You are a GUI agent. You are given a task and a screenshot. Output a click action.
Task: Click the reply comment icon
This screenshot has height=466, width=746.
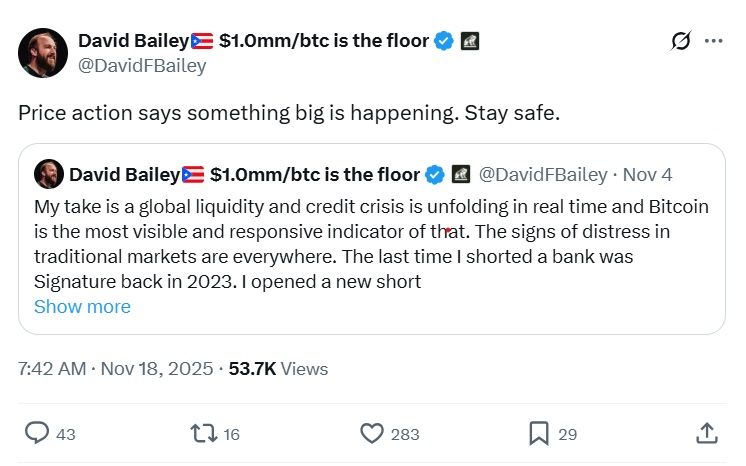pos(37,433)
